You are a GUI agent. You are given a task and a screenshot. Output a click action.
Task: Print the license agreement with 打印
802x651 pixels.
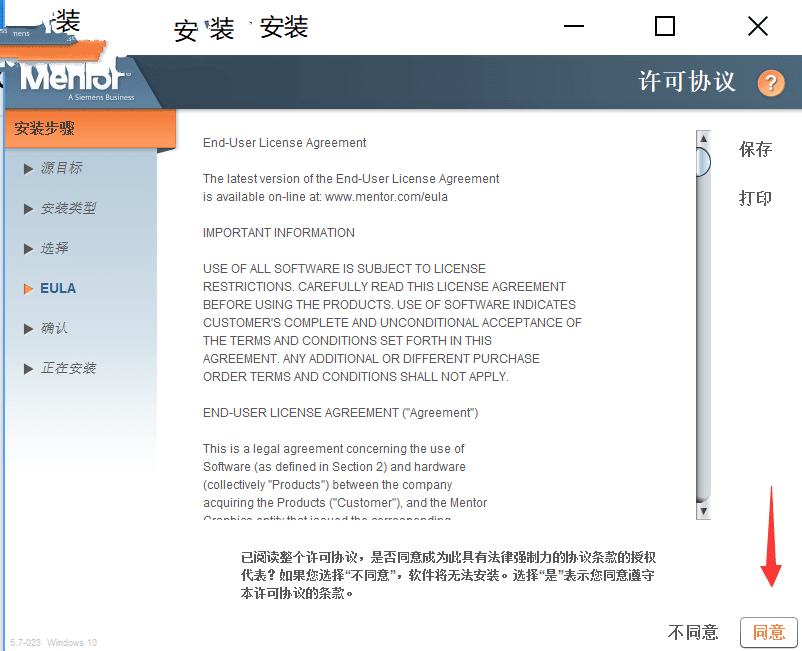pos(755,198)
